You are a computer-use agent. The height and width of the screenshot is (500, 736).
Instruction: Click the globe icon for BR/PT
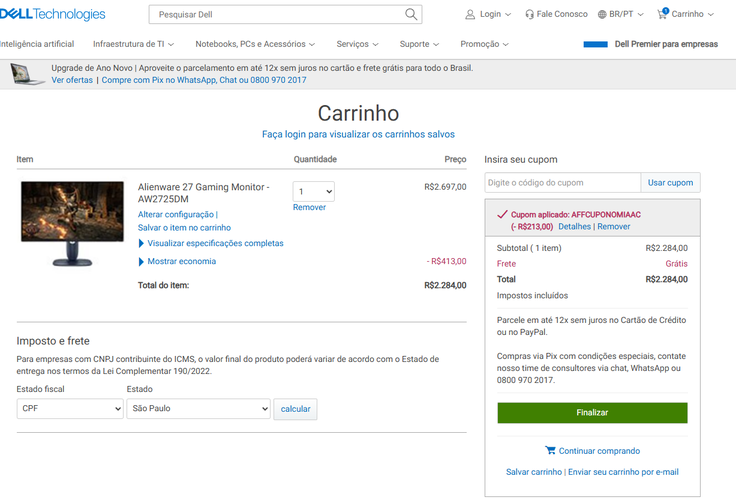click(x=602, y=15)
